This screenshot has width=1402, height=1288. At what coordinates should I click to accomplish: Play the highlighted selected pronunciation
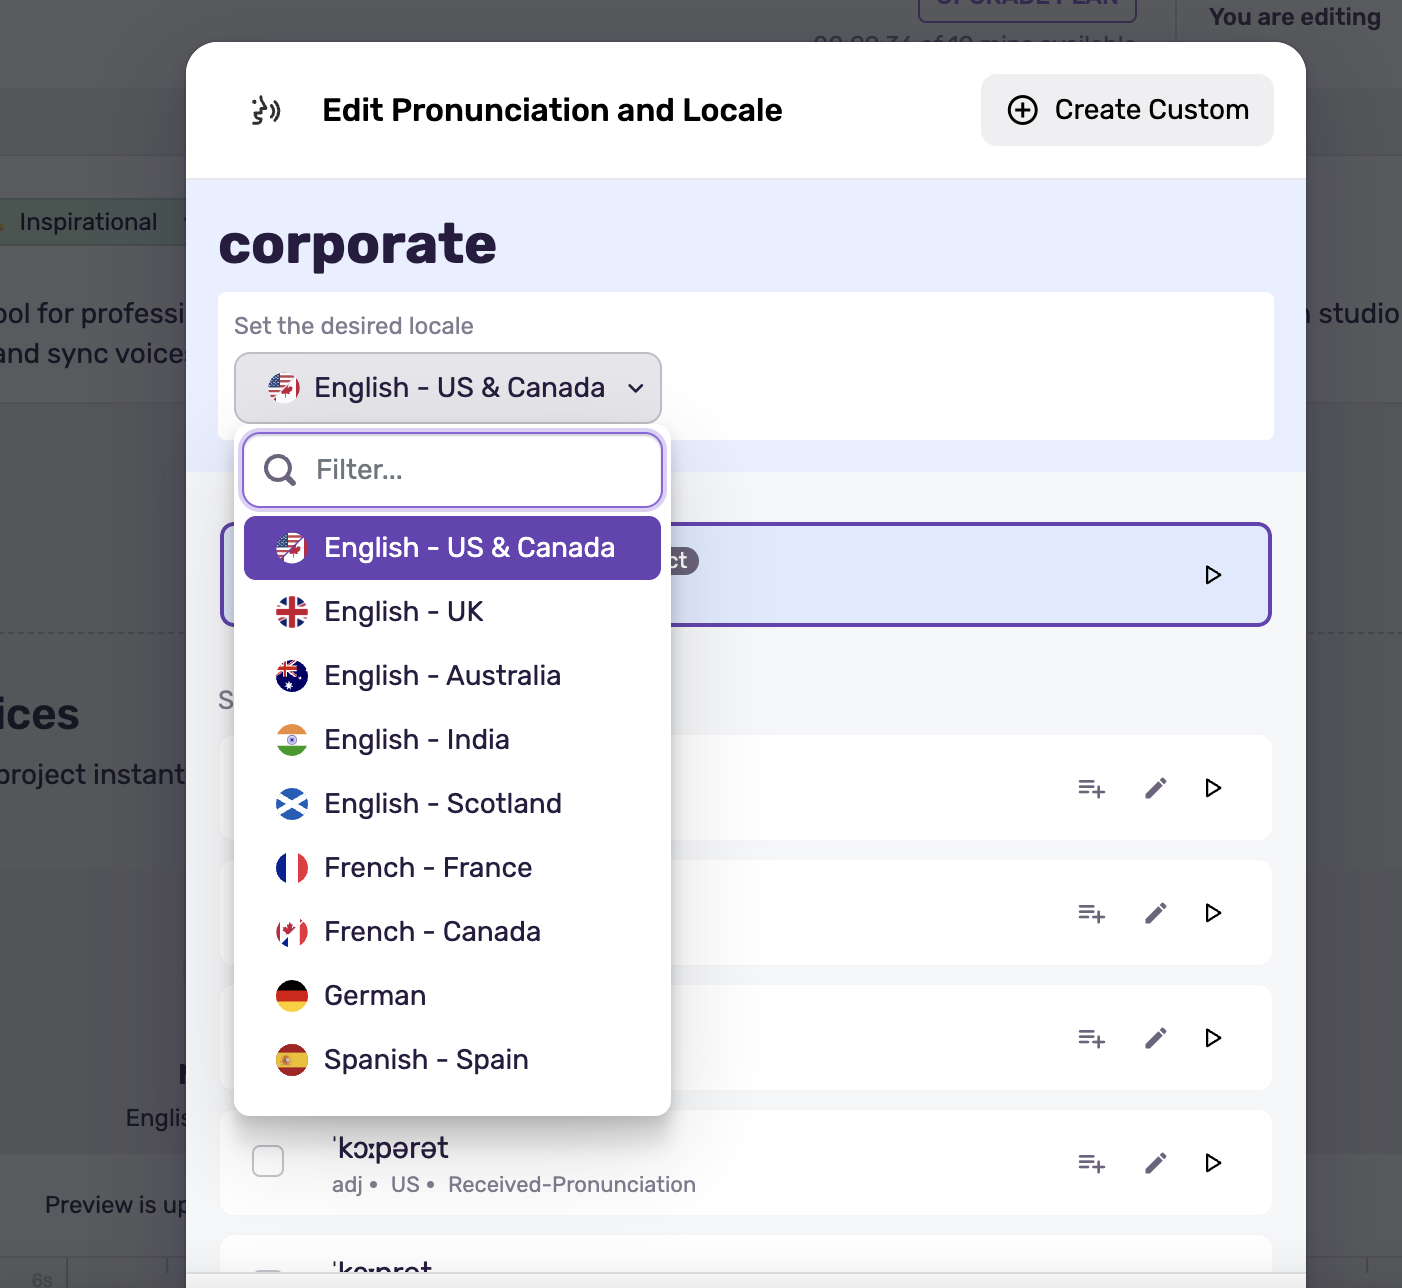(1213, 575)
